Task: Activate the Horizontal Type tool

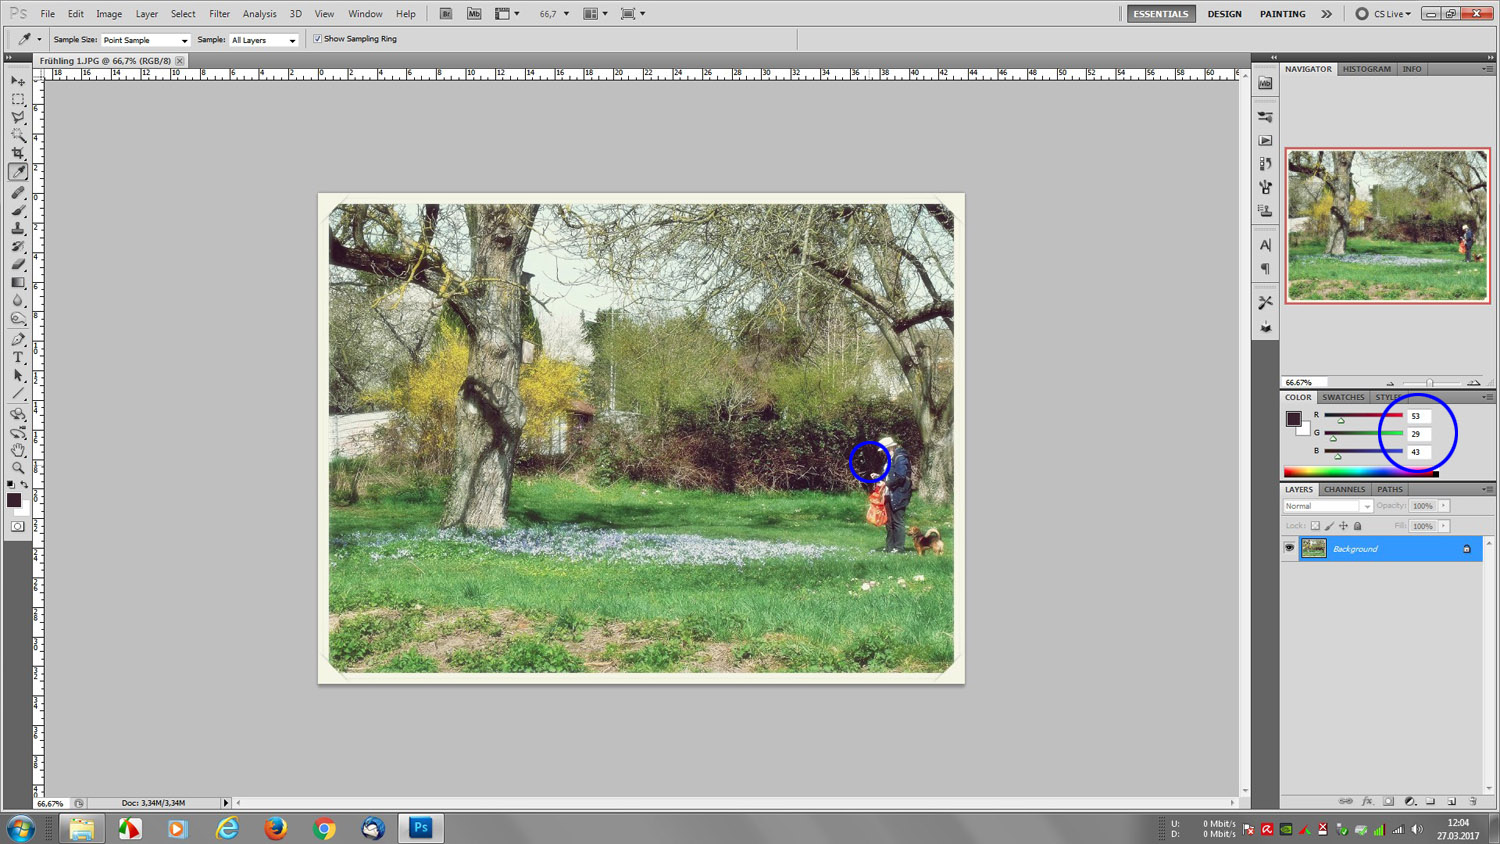Action: (18, 357)
